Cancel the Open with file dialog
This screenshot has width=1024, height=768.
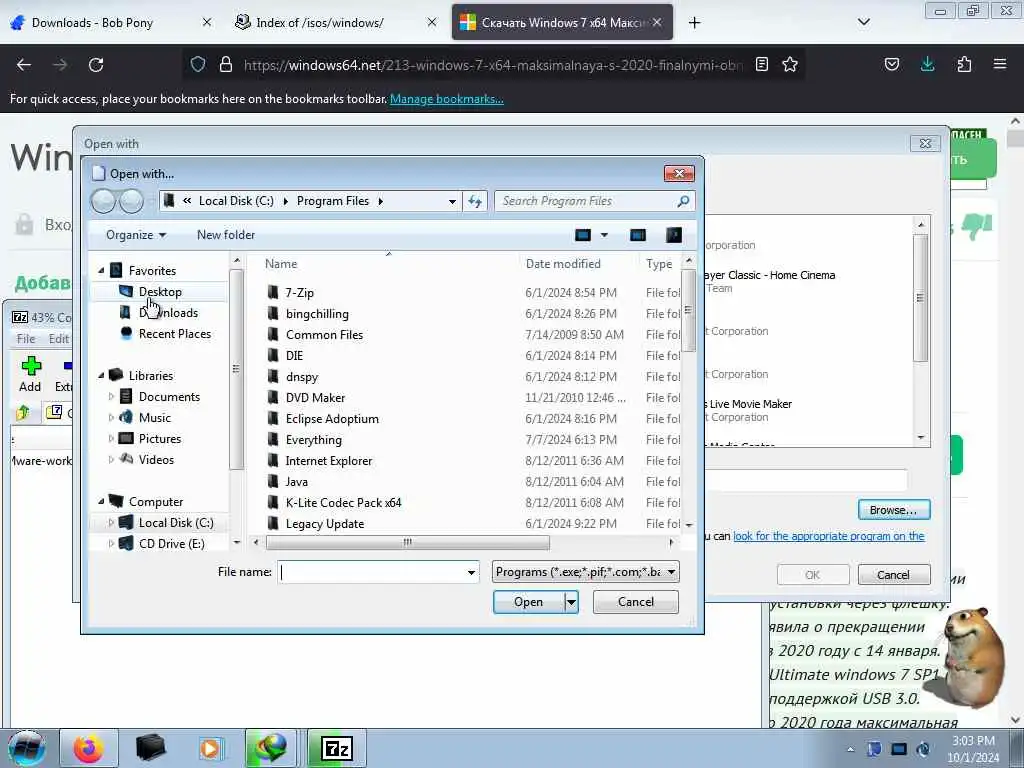(x=635, y=602)
